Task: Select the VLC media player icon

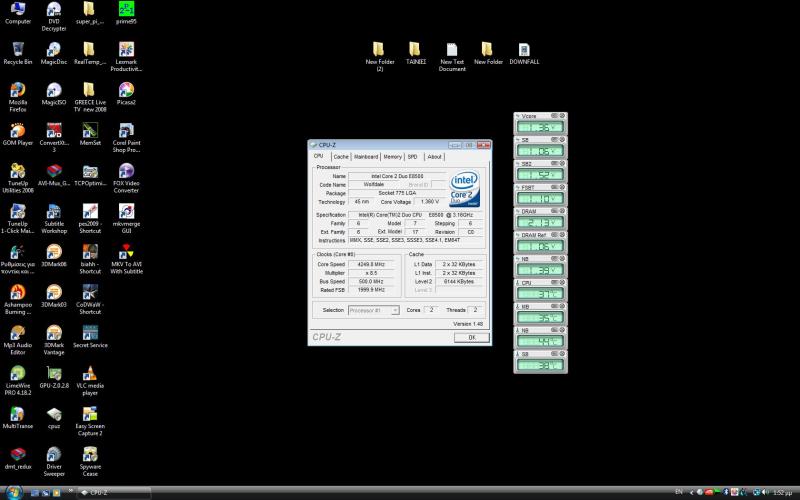Action: tap(90, 380)
